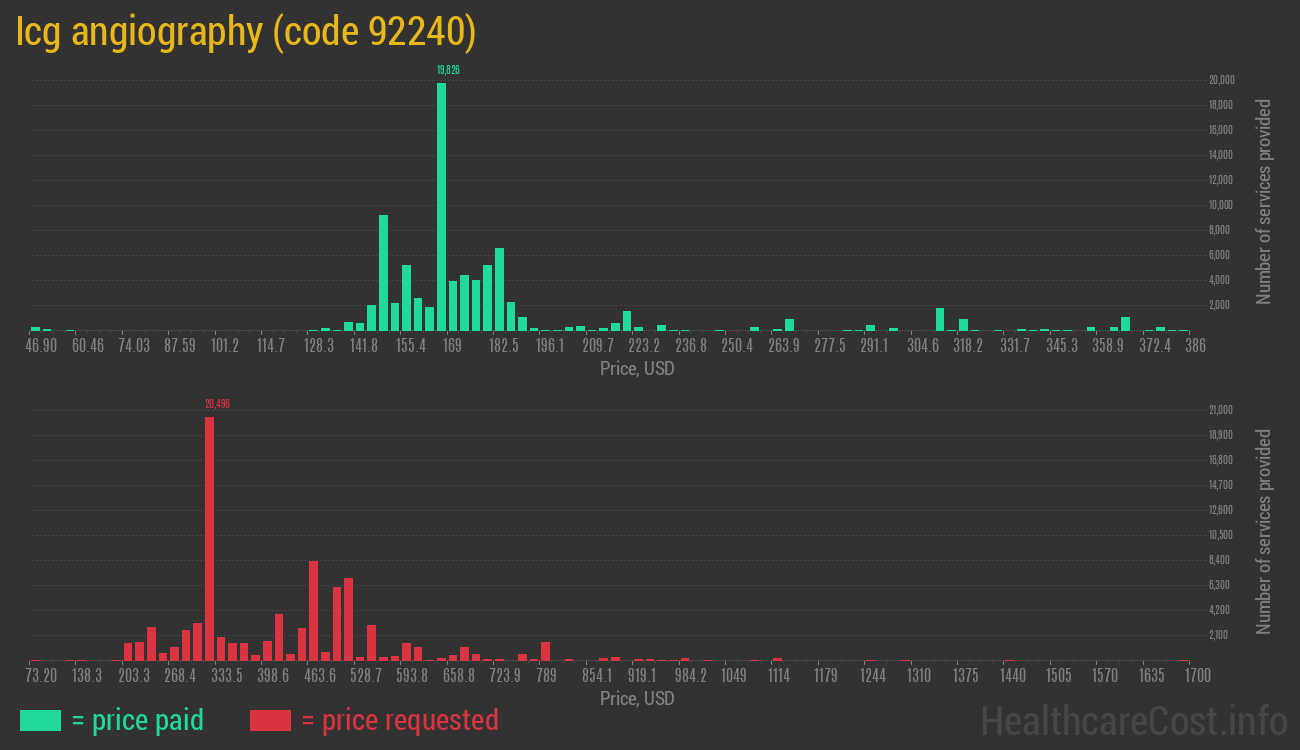Select the red bar above the 789 tick
Screen dimensions: 1300x750
click(x=545, y=651)
